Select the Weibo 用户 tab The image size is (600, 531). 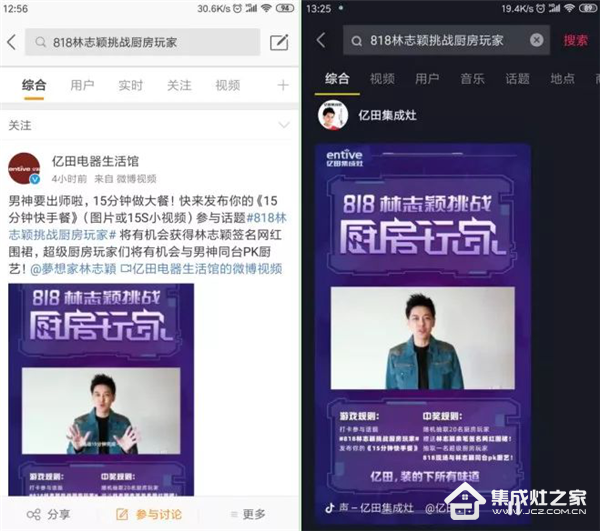coord(82,85)
